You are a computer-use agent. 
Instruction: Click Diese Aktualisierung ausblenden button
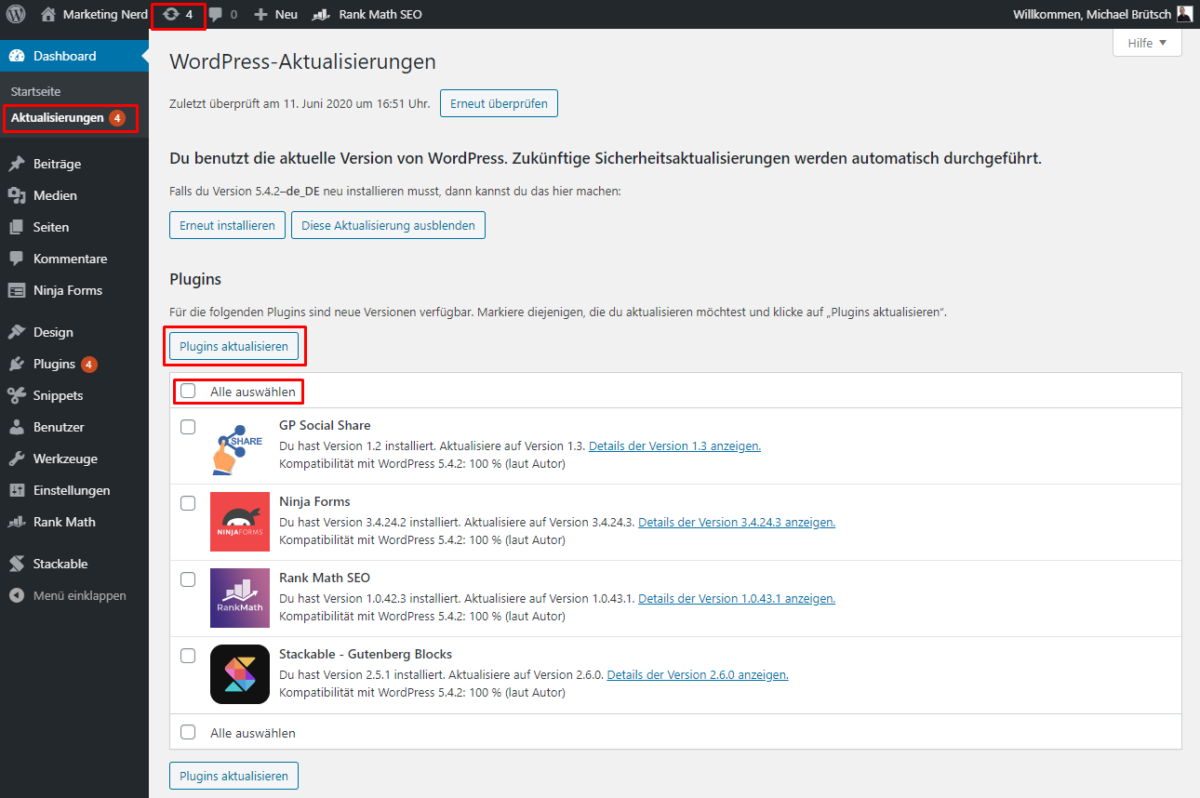coord(388,225)
